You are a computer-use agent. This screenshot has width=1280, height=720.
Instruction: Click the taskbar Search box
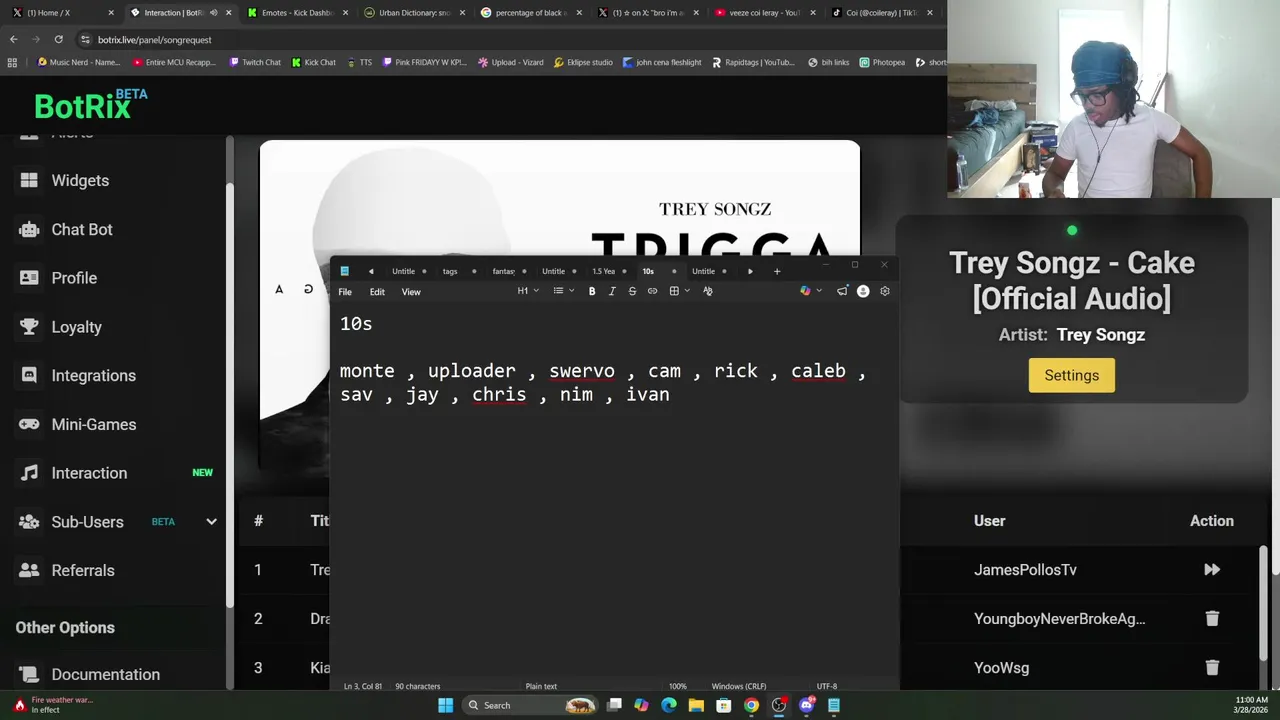point(531,705)
